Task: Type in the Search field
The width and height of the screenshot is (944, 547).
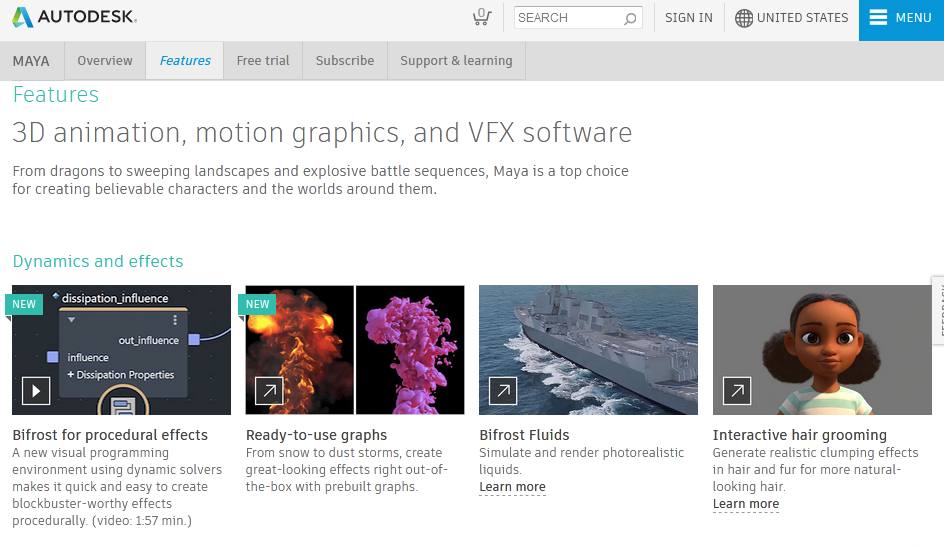Action: [x=578, y=17]
